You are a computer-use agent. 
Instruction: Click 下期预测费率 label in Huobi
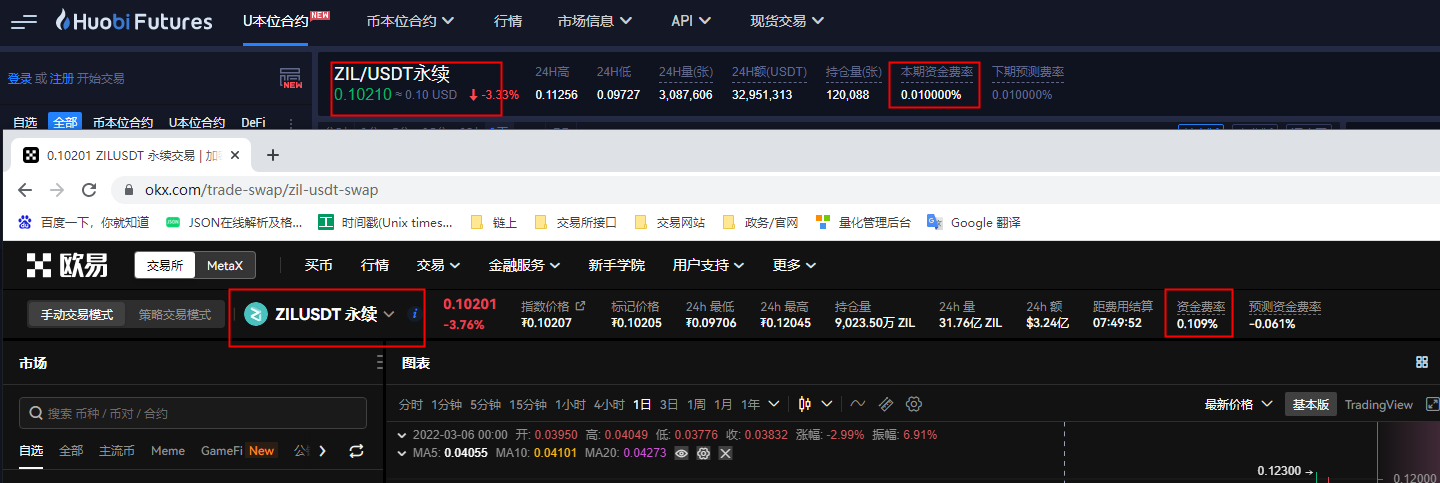pyautogui.click(x=1028, y=72)
